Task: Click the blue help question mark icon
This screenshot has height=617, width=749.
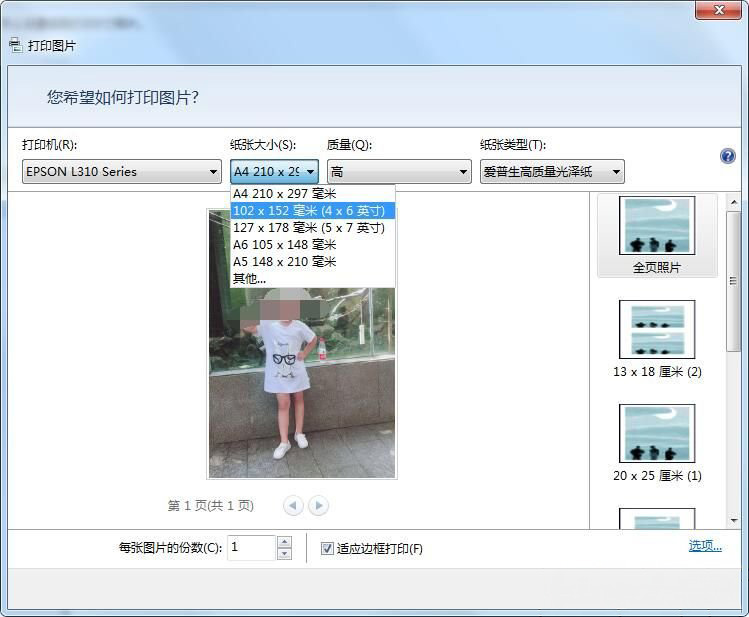Action: (x=728, y=156)
